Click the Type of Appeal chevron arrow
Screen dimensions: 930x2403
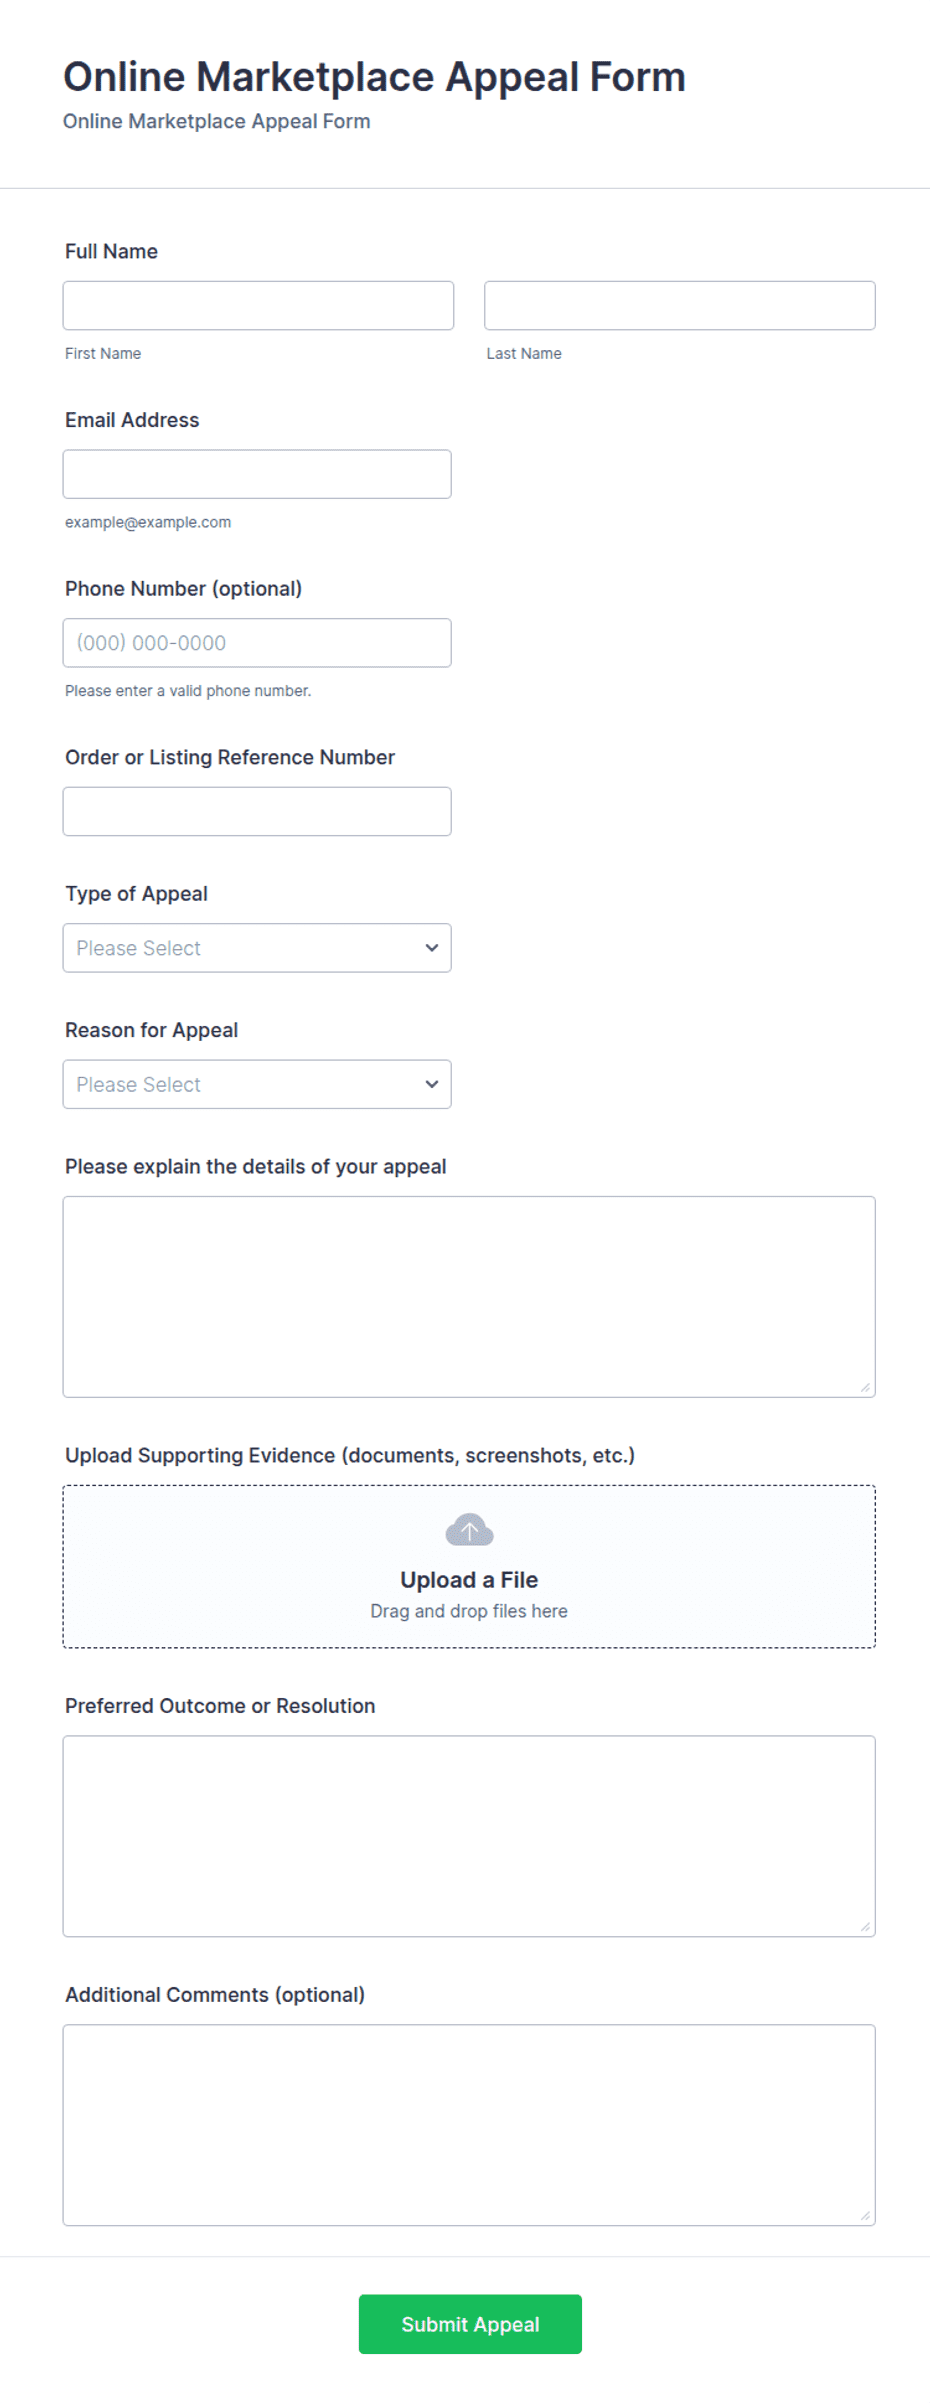tap(432, 948)
